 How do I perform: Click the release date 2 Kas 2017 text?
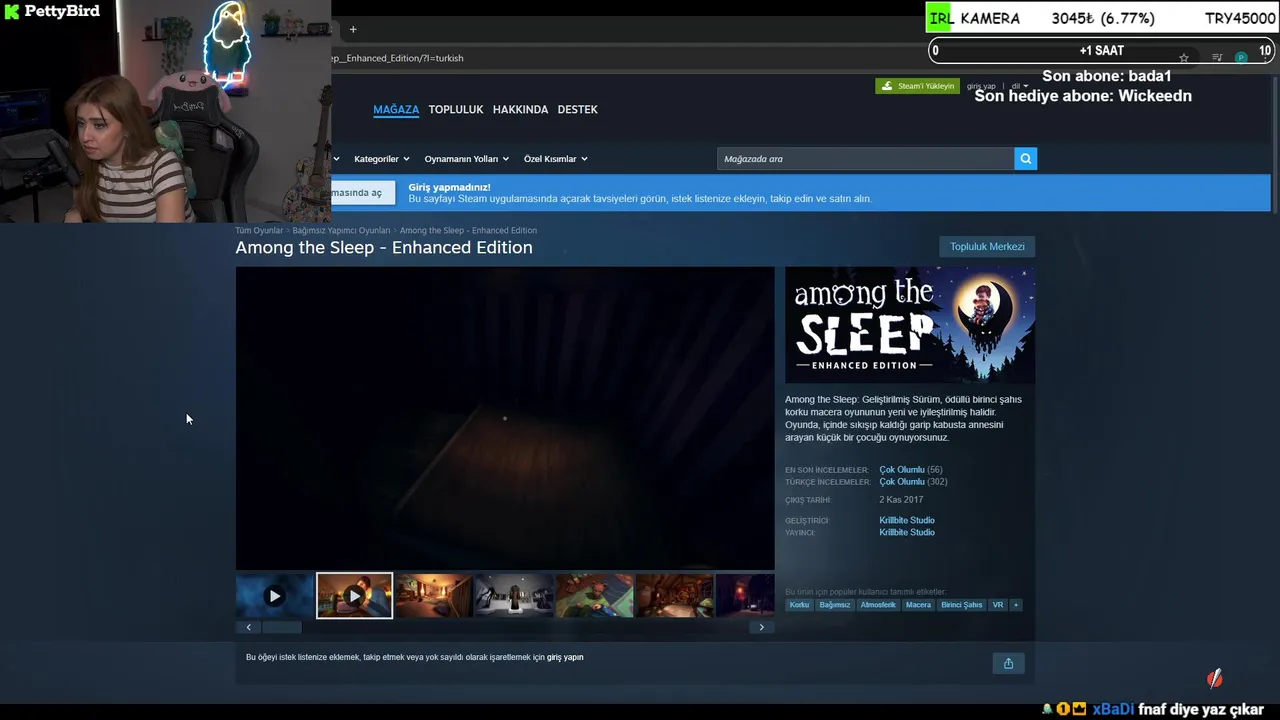(x=901, y=500)
